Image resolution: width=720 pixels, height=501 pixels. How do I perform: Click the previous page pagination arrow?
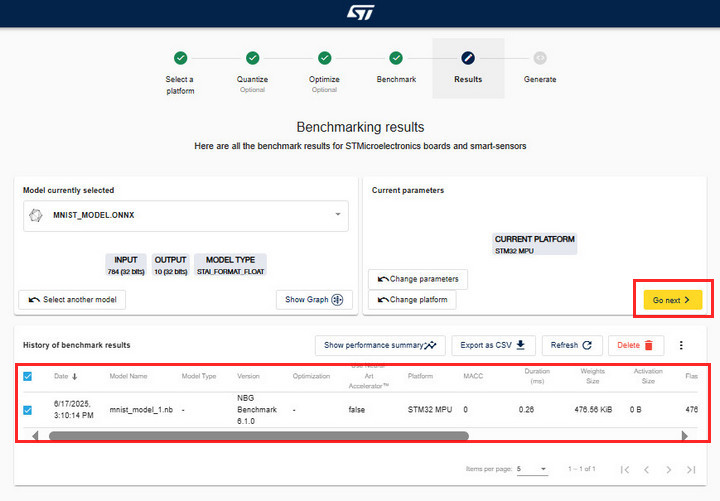pyautogui.click(x=647, y=469)
